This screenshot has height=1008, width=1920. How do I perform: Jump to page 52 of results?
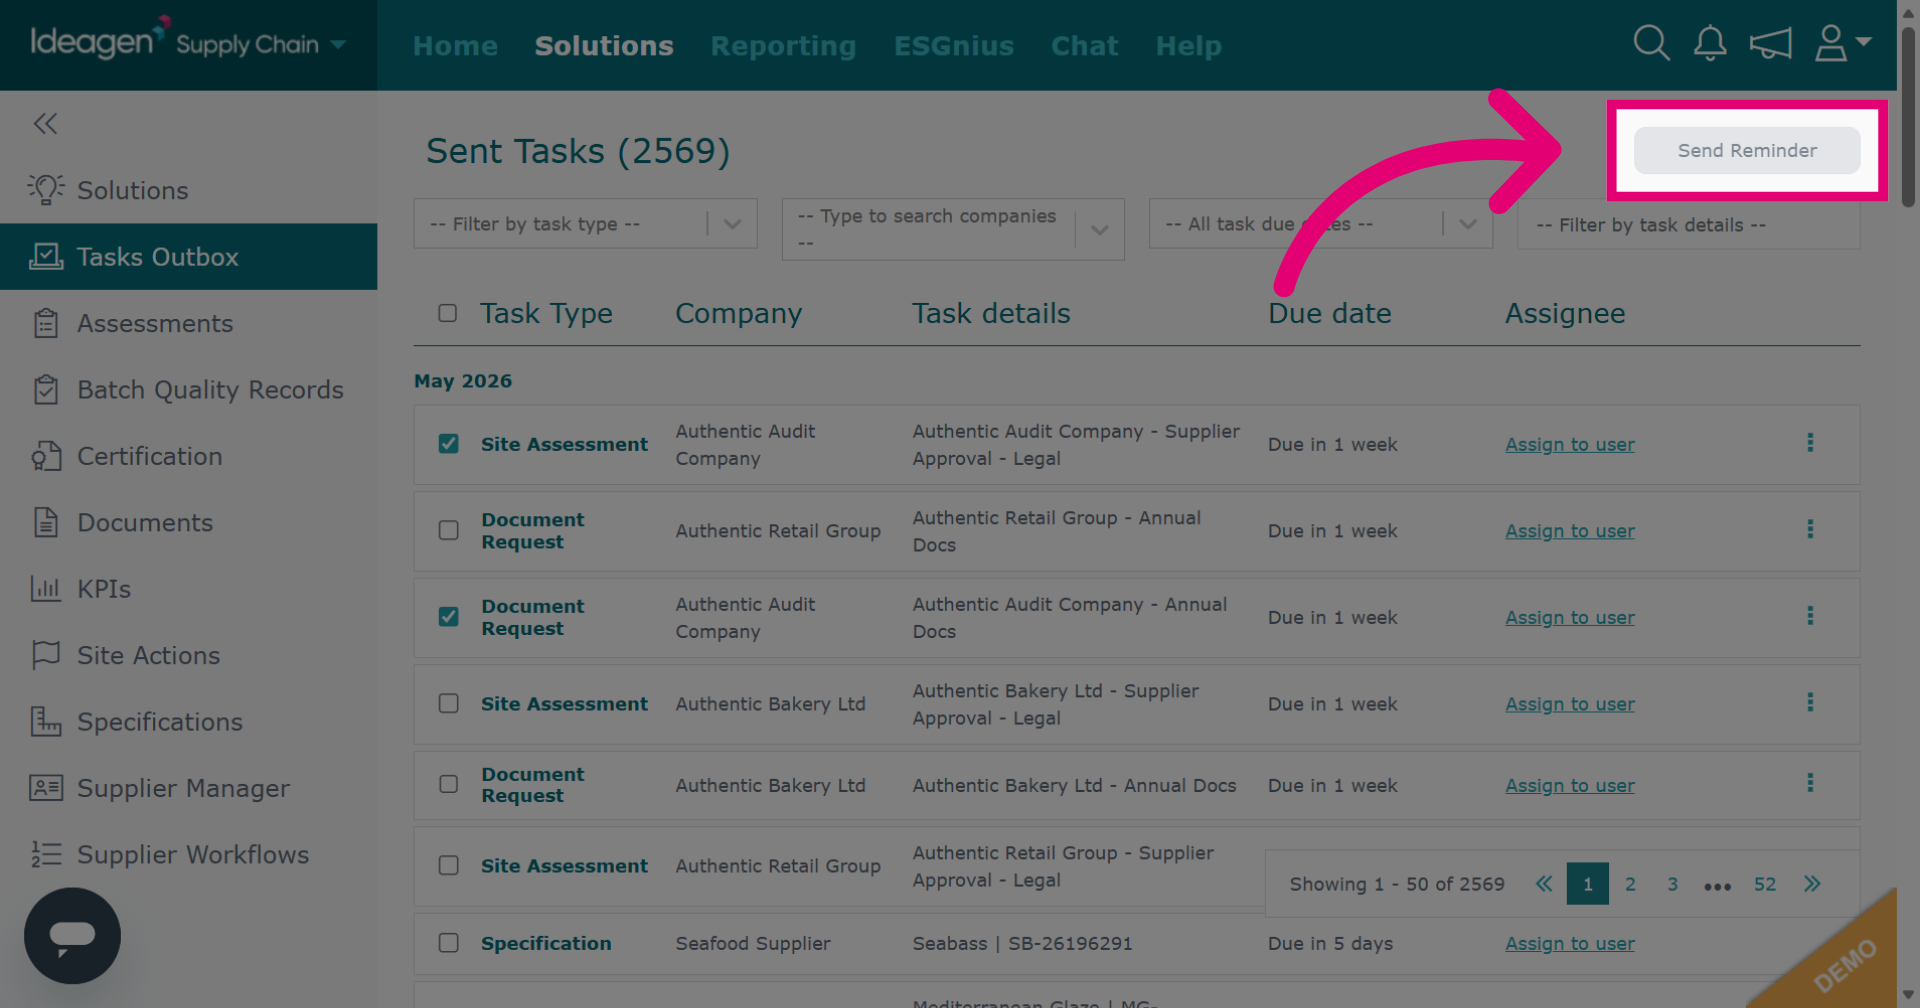point(1765,884)
